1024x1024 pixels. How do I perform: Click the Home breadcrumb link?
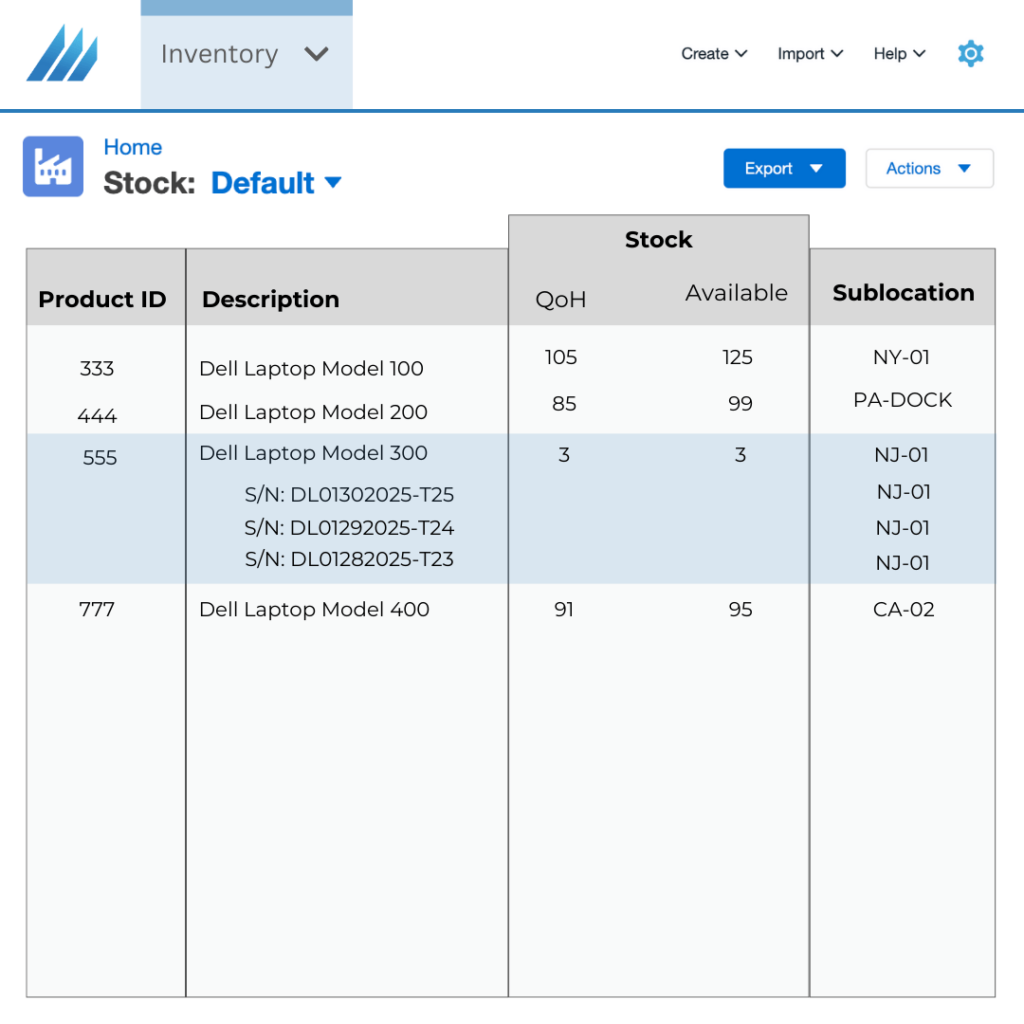tap(133, 147)
